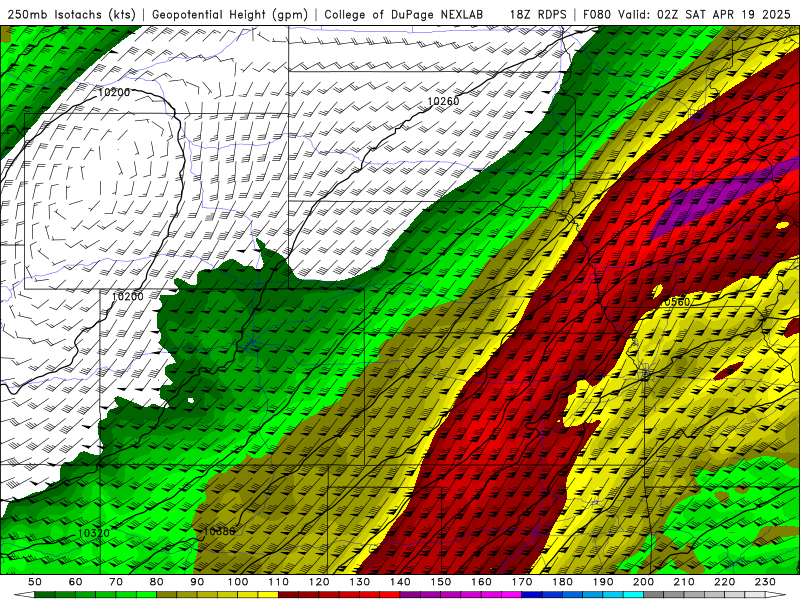Click the 70 value on the color scale

click(x=116, y=582)
